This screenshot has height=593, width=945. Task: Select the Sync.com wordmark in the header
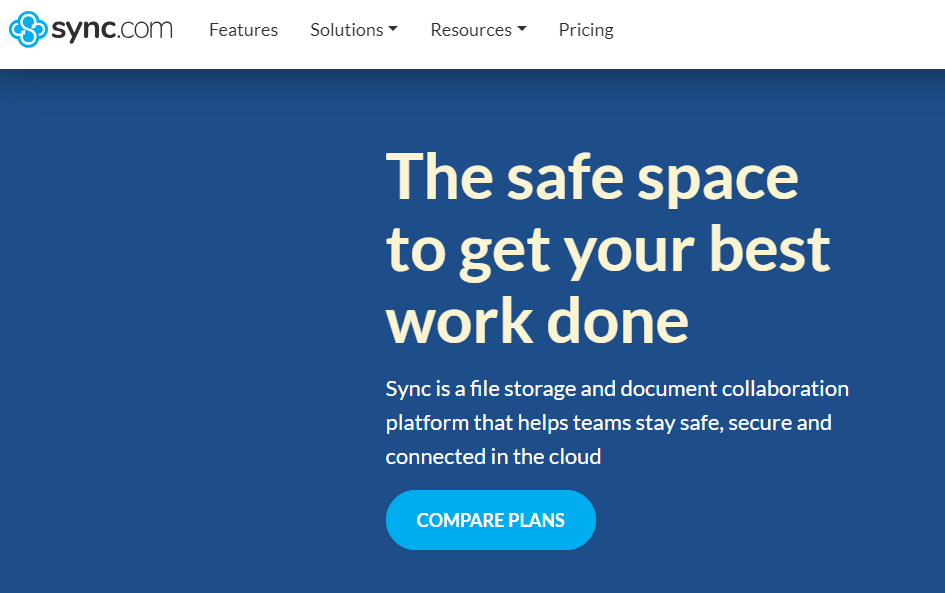click(115, 30)
